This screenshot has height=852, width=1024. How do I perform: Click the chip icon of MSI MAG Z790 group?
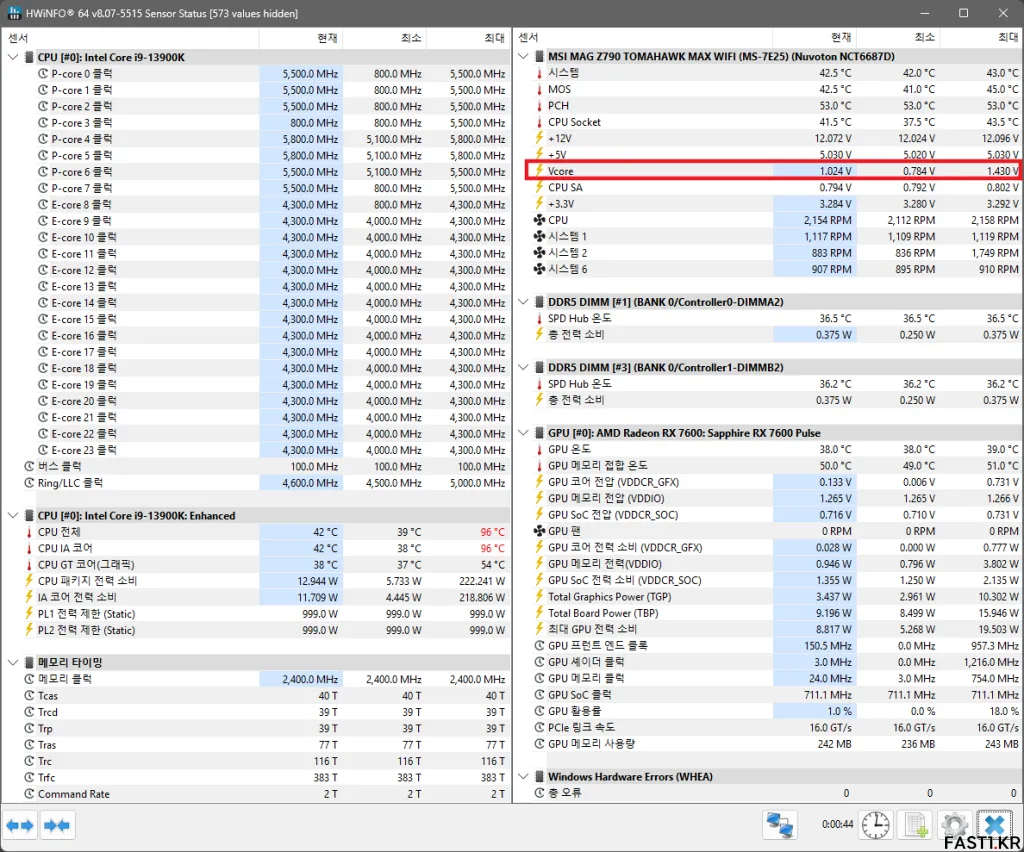[x=539, y=57]
